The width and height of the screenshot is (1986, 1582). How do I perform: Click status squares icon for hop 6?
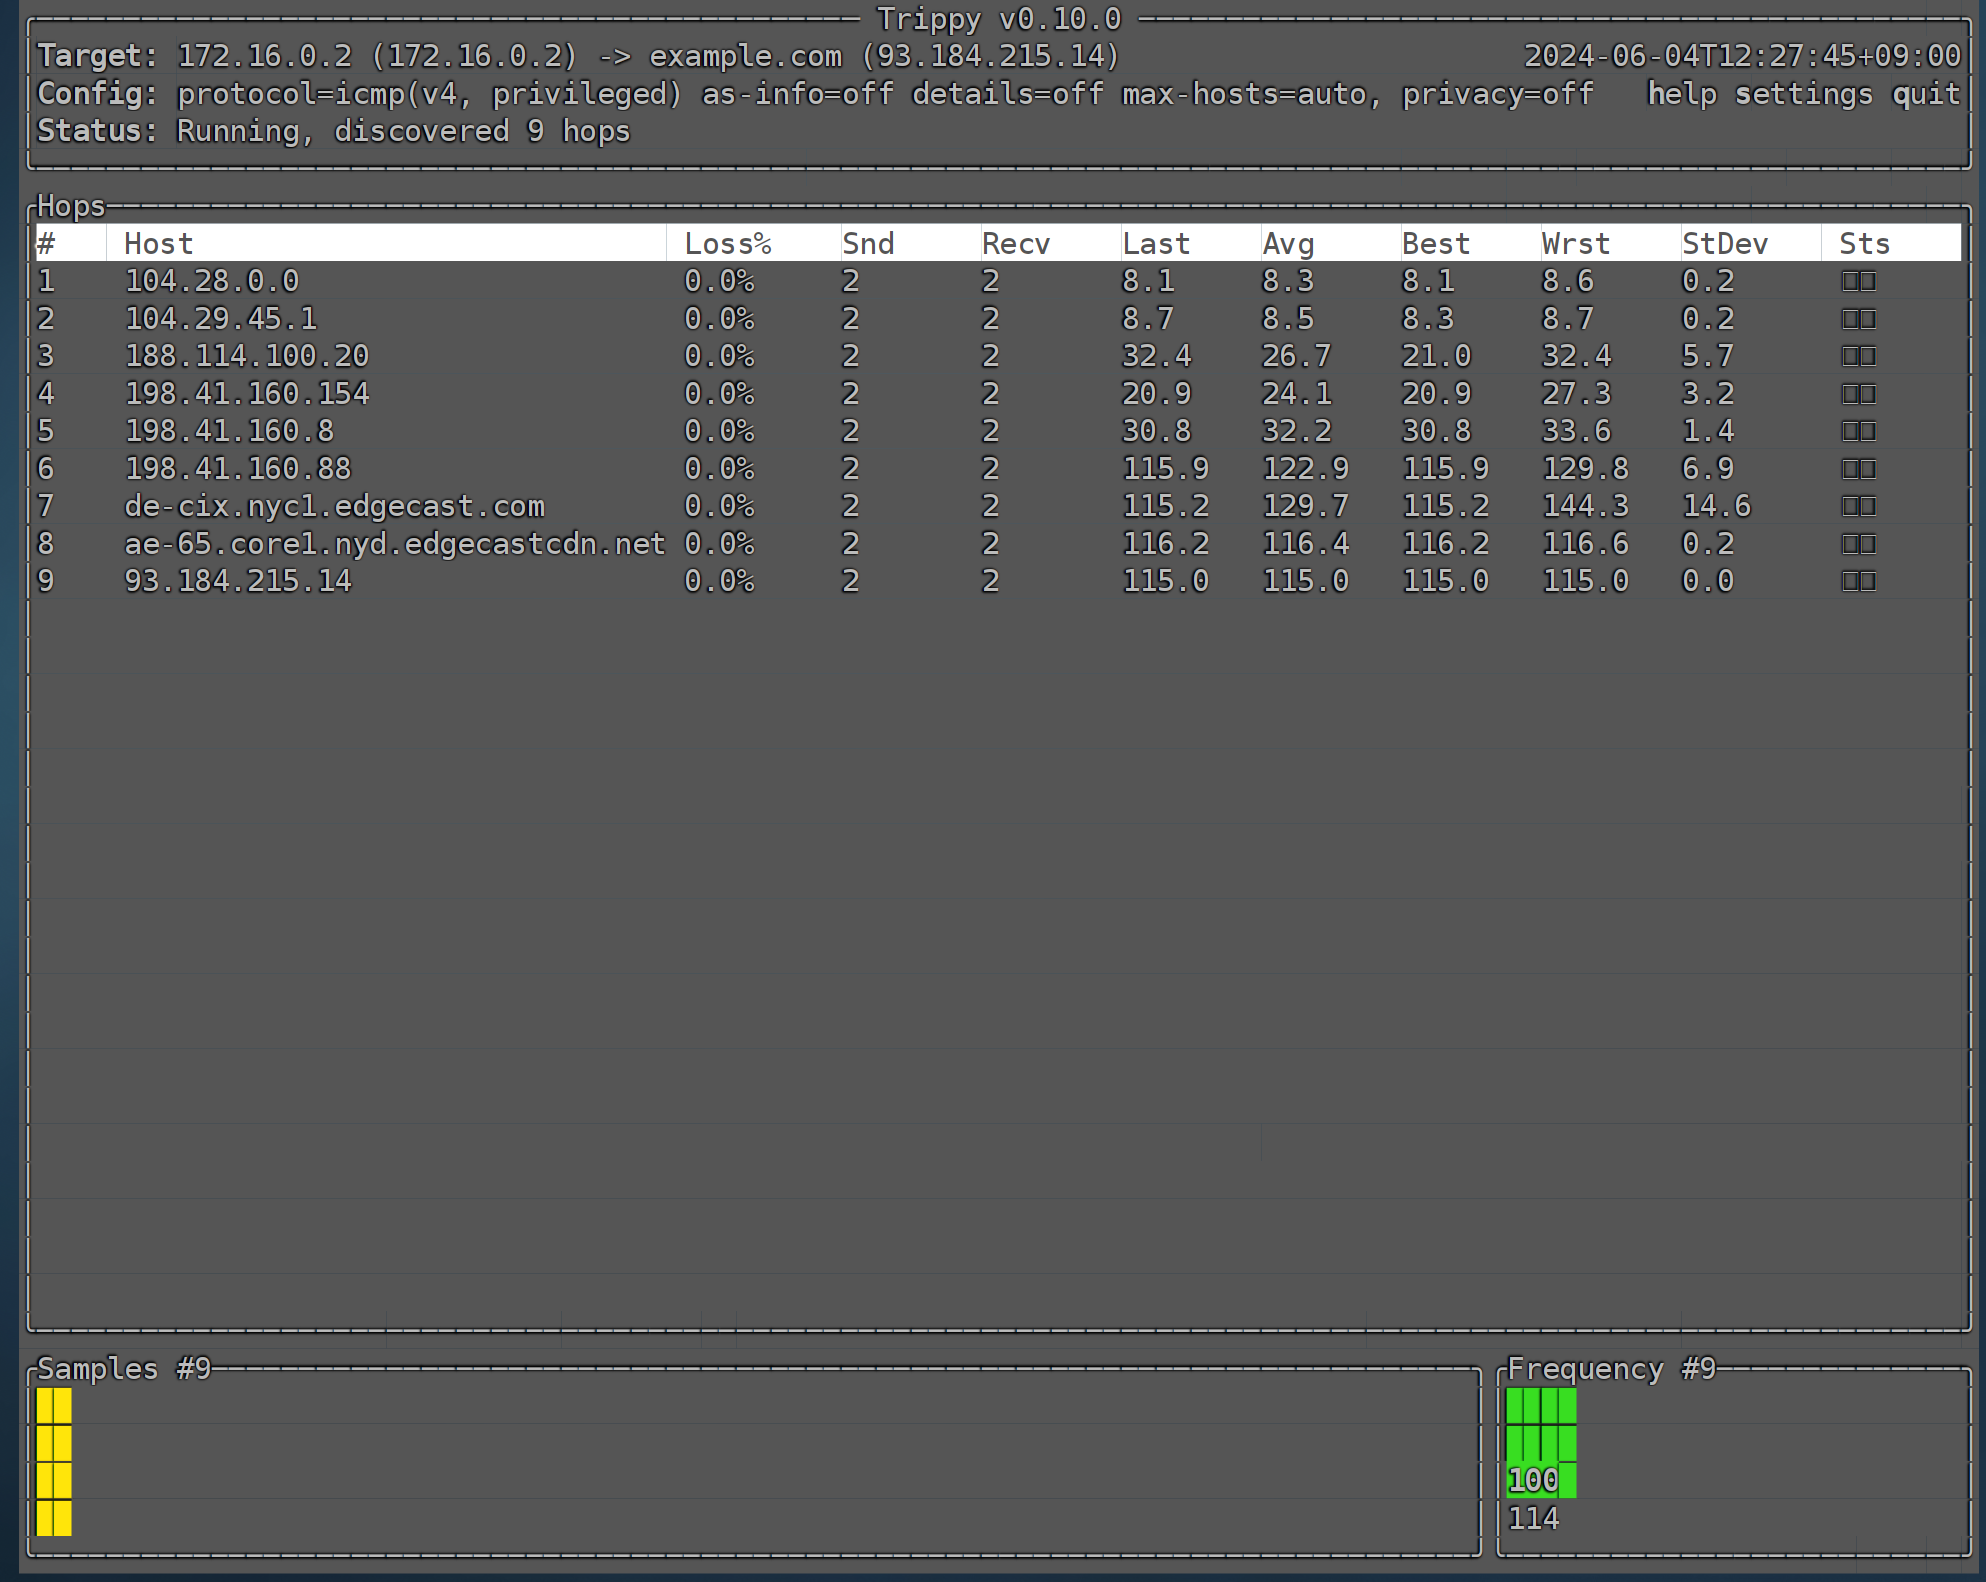click(1858, 469)
